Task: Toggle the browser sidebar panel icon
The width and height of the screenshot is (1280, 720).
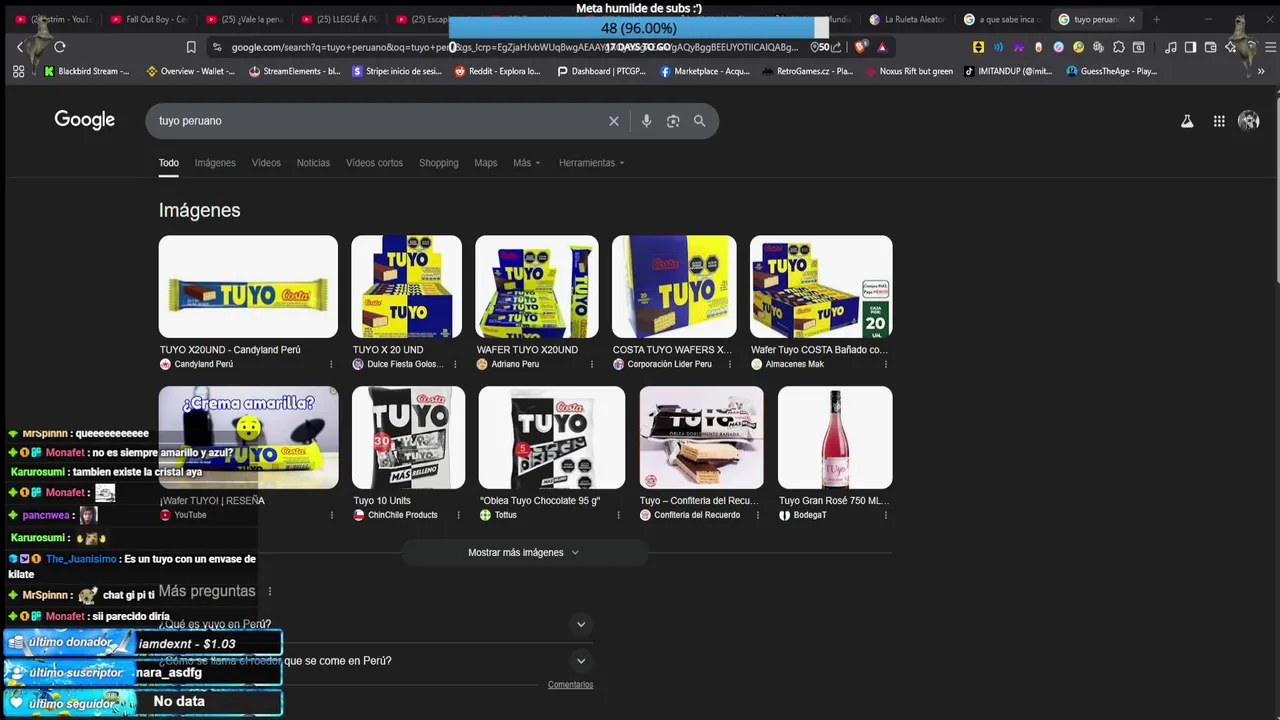Action: point(1190,47)
